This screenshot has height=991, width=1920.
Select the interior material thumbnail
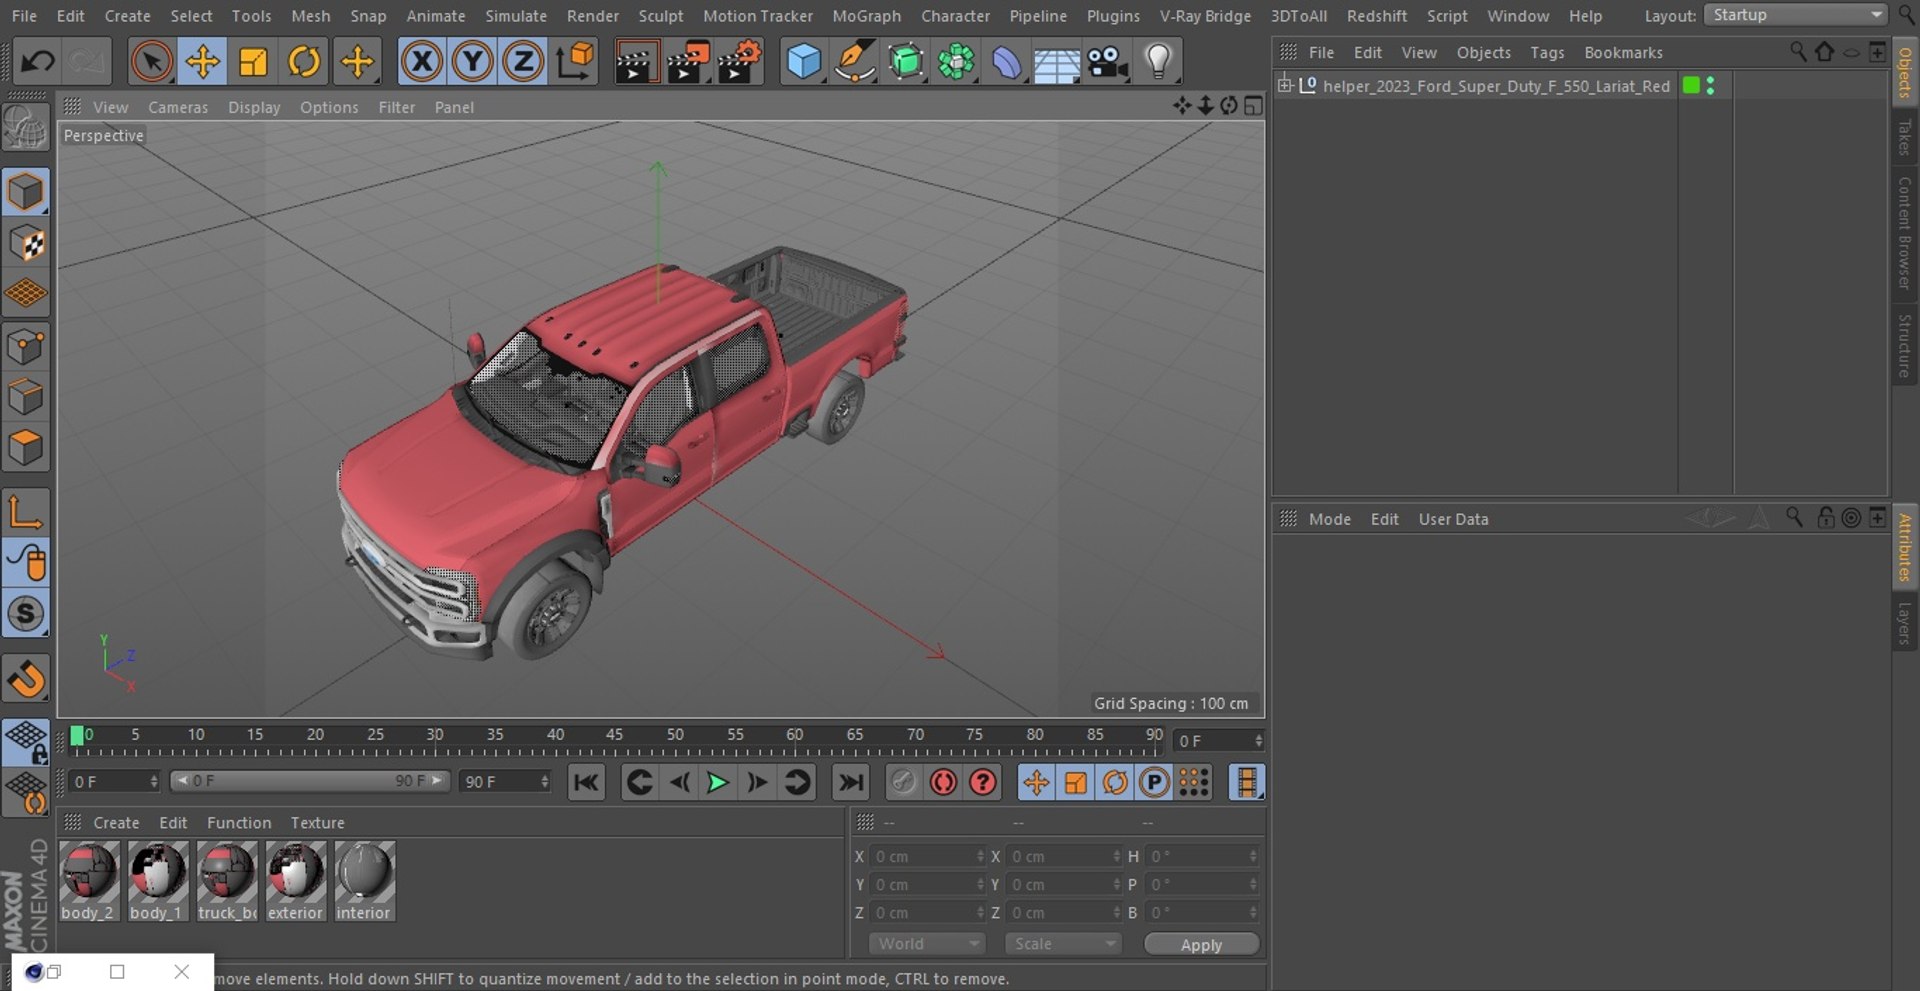[364, 880]
